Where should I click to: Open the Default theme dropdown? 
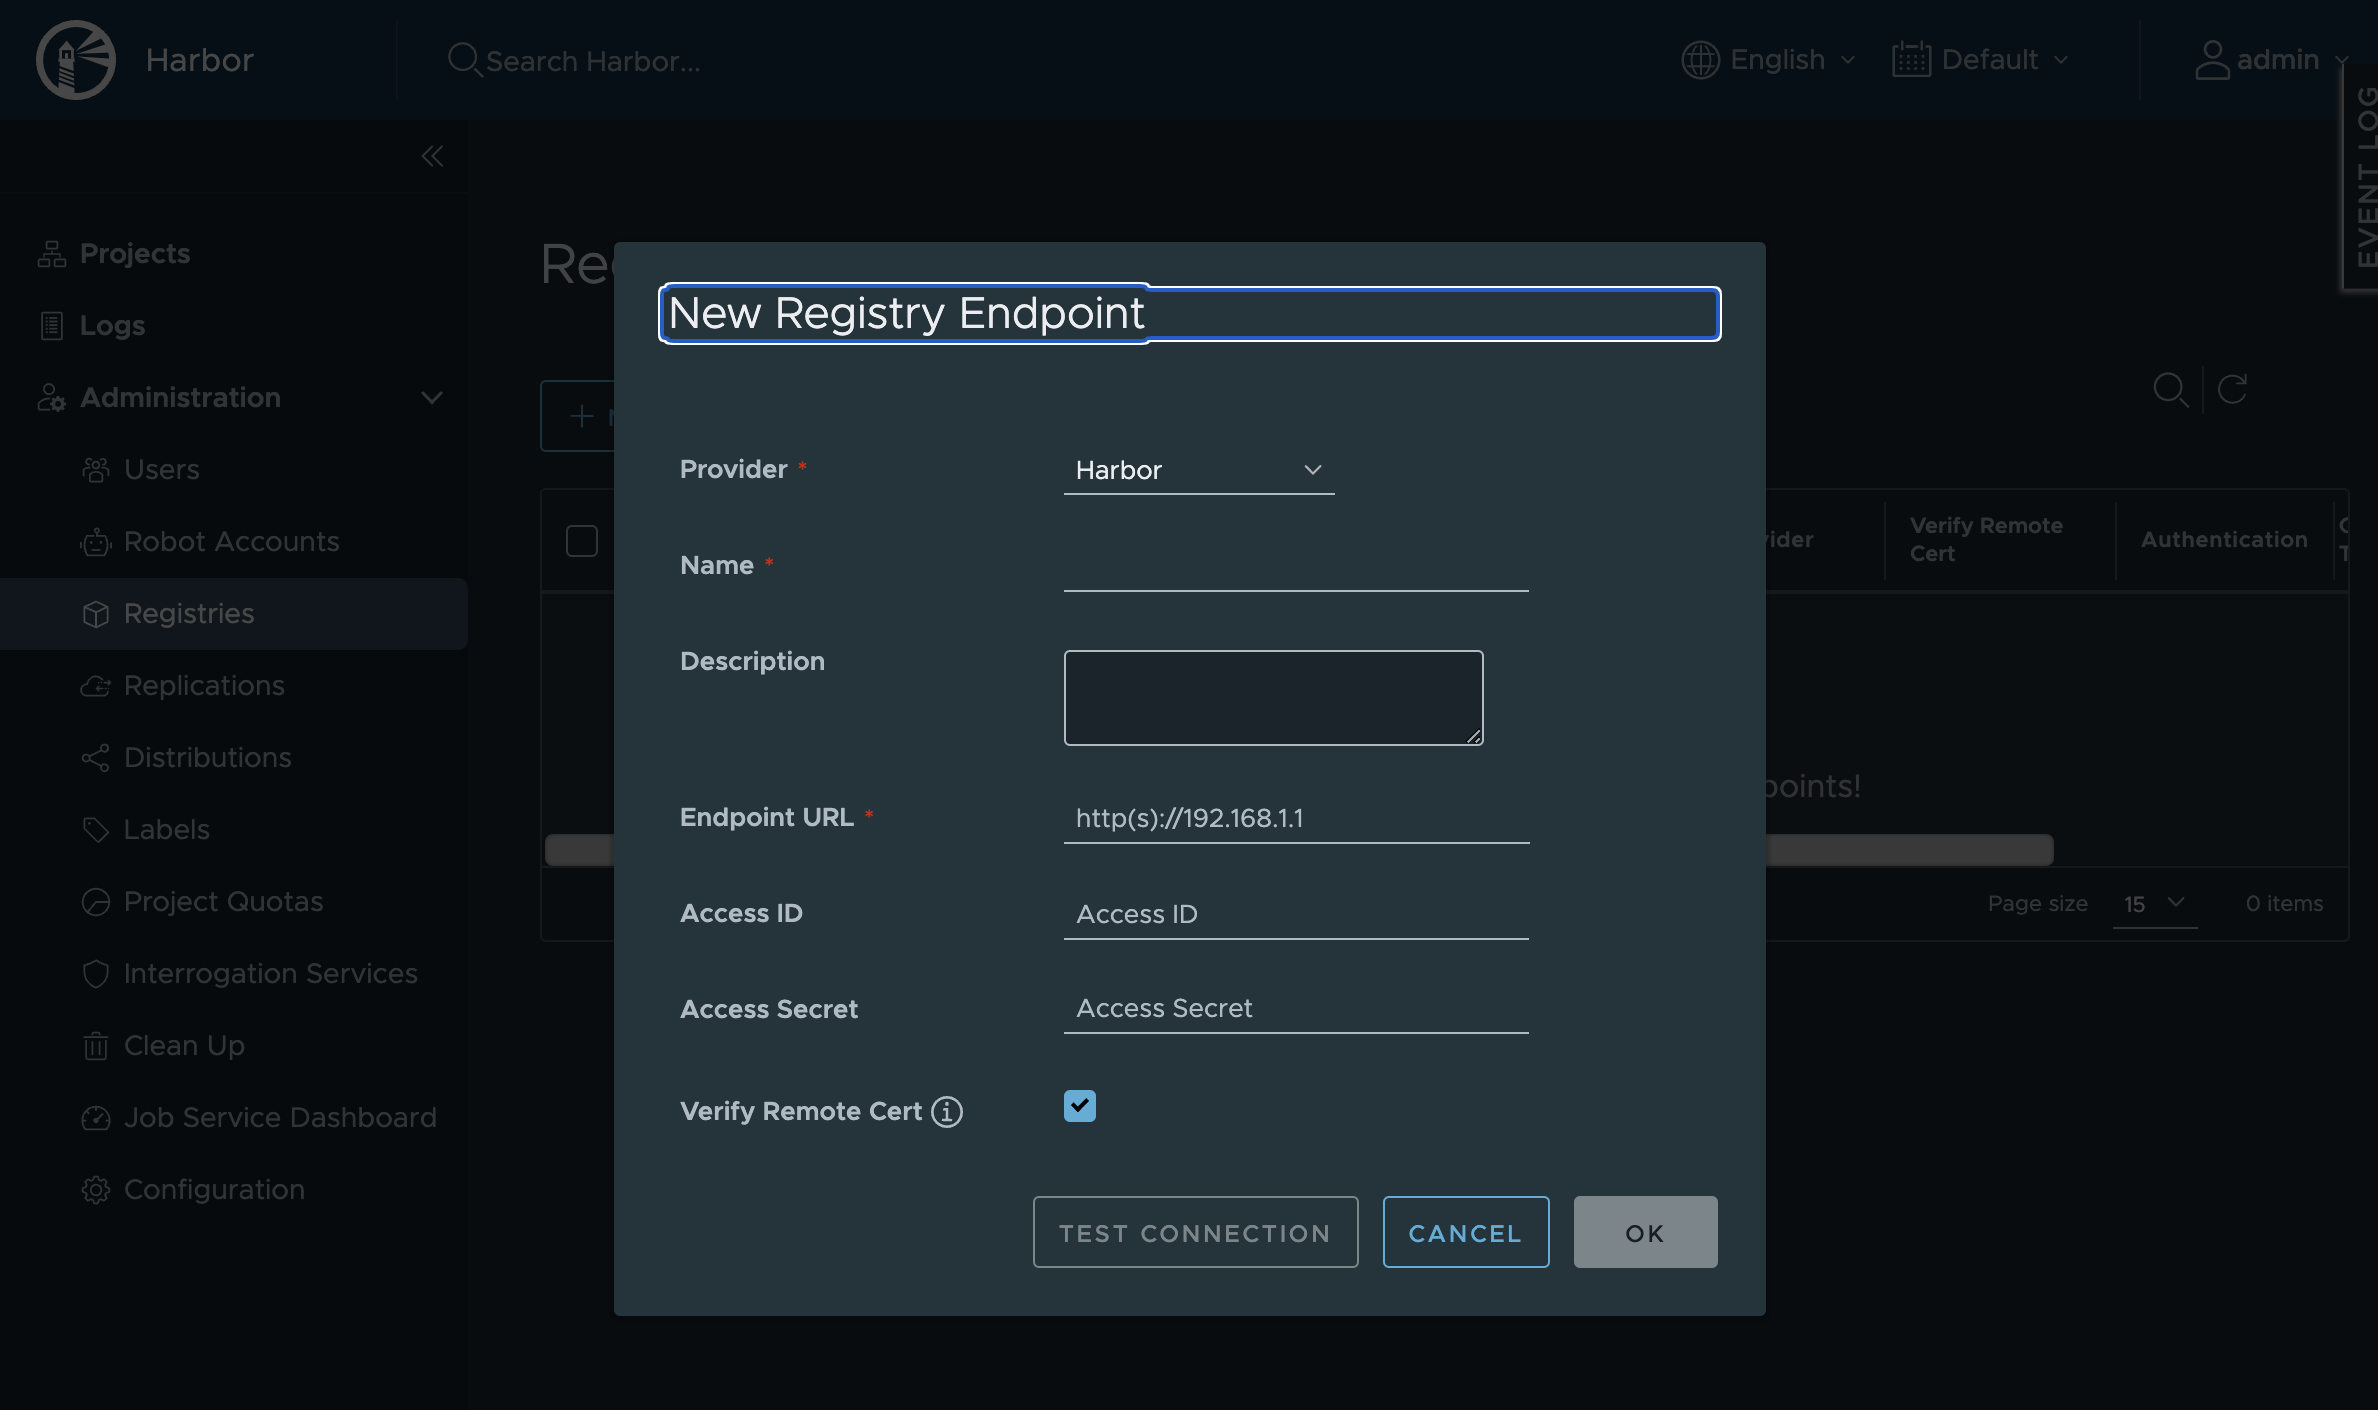point(1980,60)
